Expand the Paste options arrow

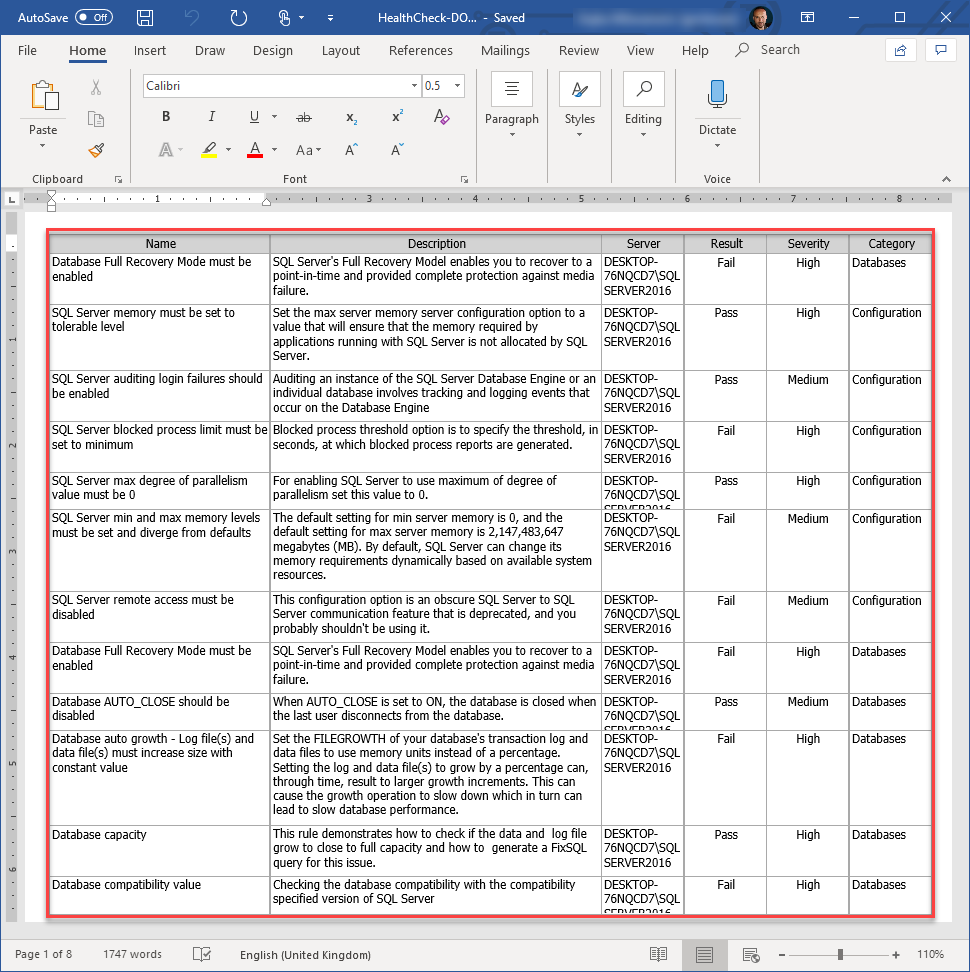pos(43,146)
